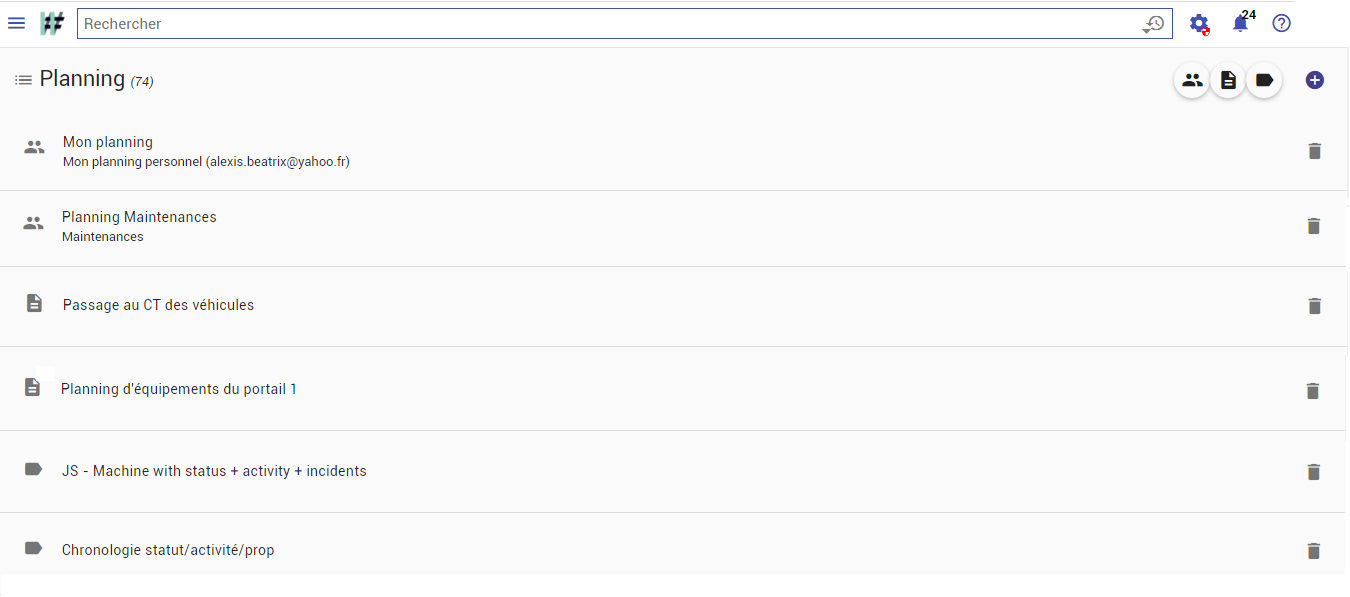Open the help question mark icon
The height and width of the screenshot is (597, 1350).
coord(1281,23)
